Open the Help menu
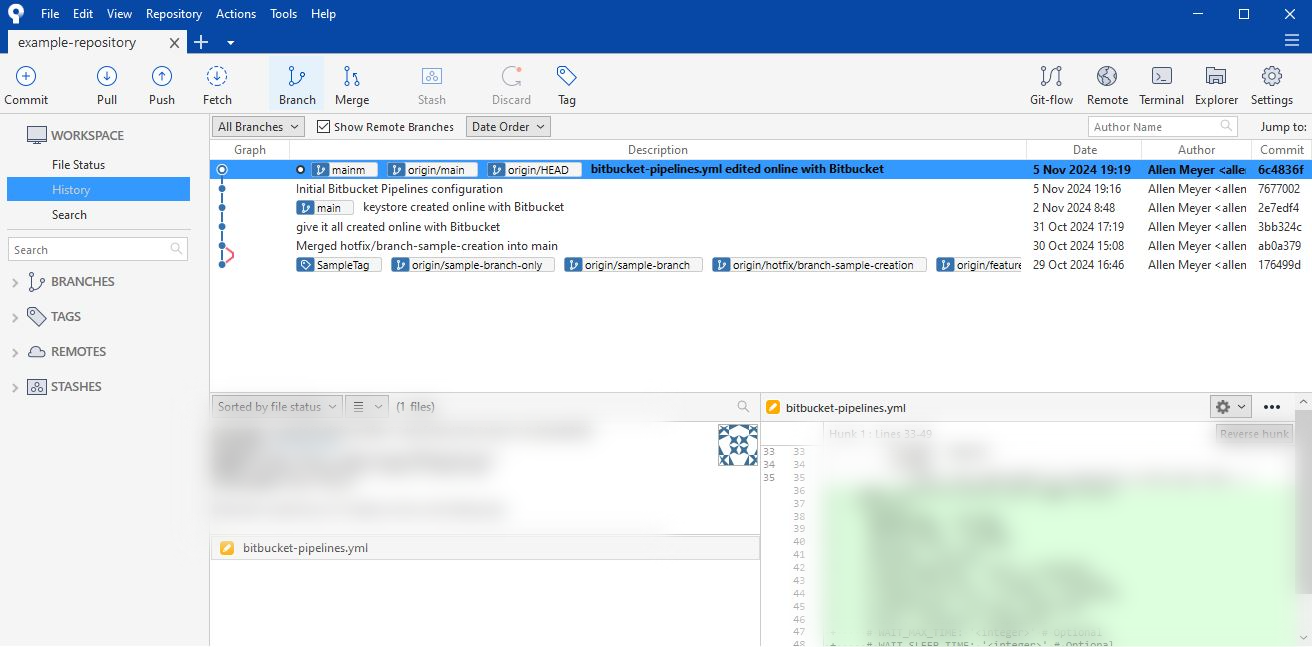The height and width of the screenshot is (647, 1312). (323, 14)
